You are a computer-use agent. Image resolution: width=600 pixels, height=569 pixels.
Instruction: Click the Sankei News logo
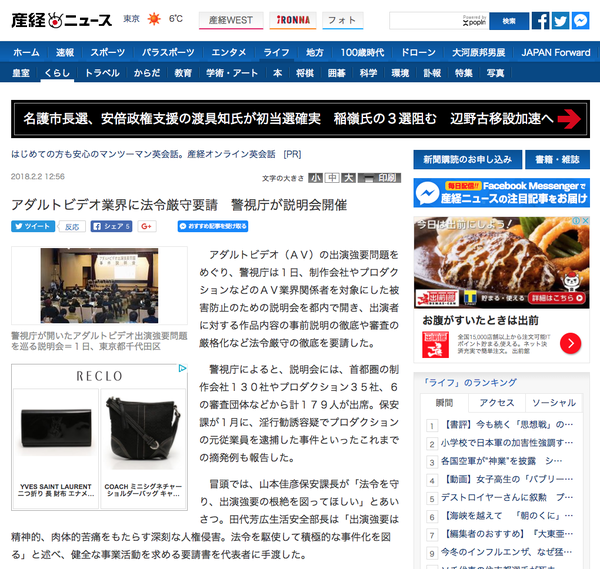click(x=61, y=20)
